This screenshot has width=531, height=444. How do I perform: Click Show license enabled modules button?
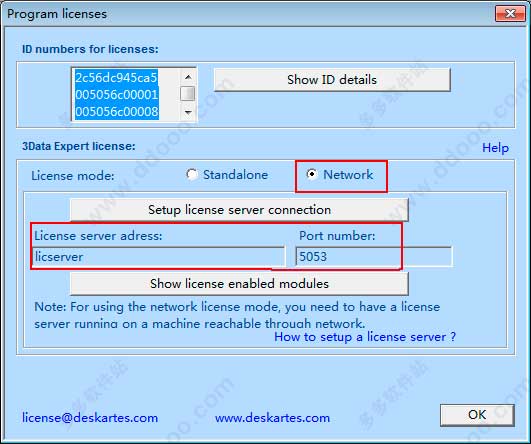click(x=239, y=284)
